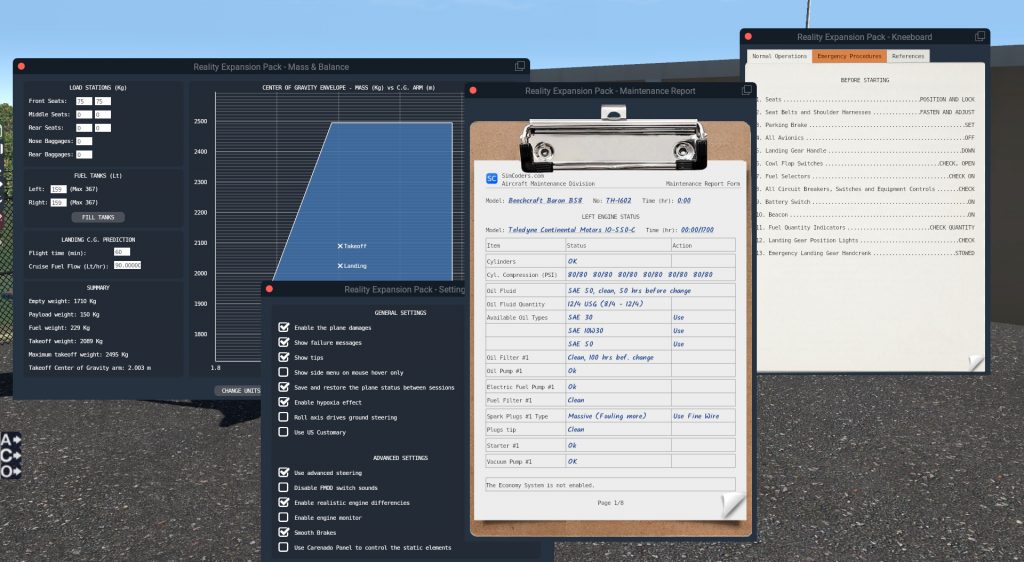Click 'Use' next to SAE 10W30 oil
Viewport: 1024px width, 562px height.
[x=679, y=330]
